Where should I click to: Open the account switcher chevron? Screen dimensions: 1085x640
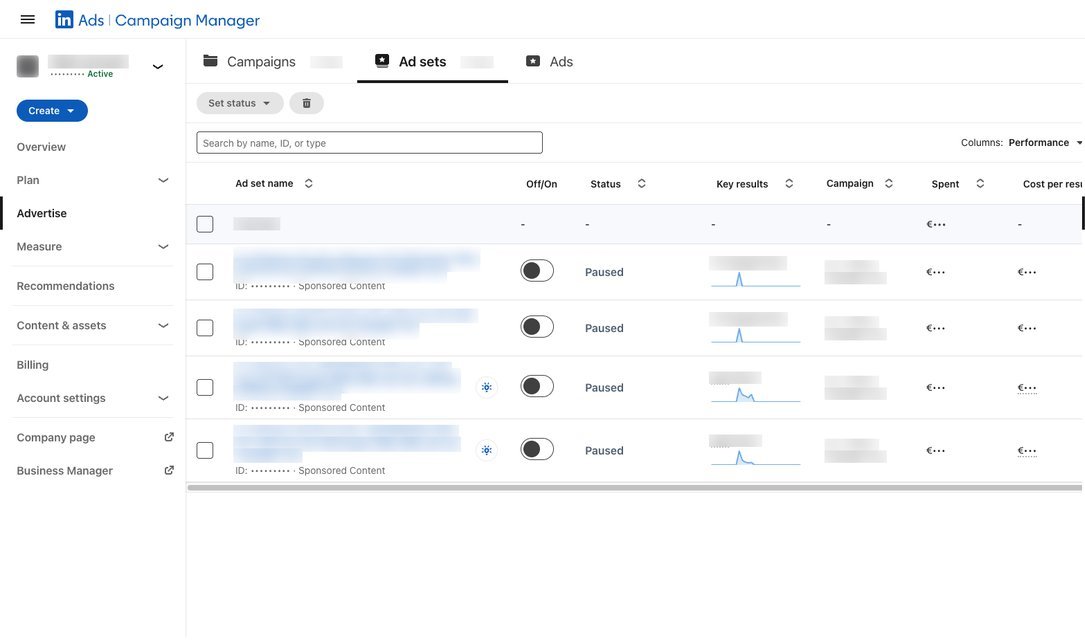click(x=158, y=66)
